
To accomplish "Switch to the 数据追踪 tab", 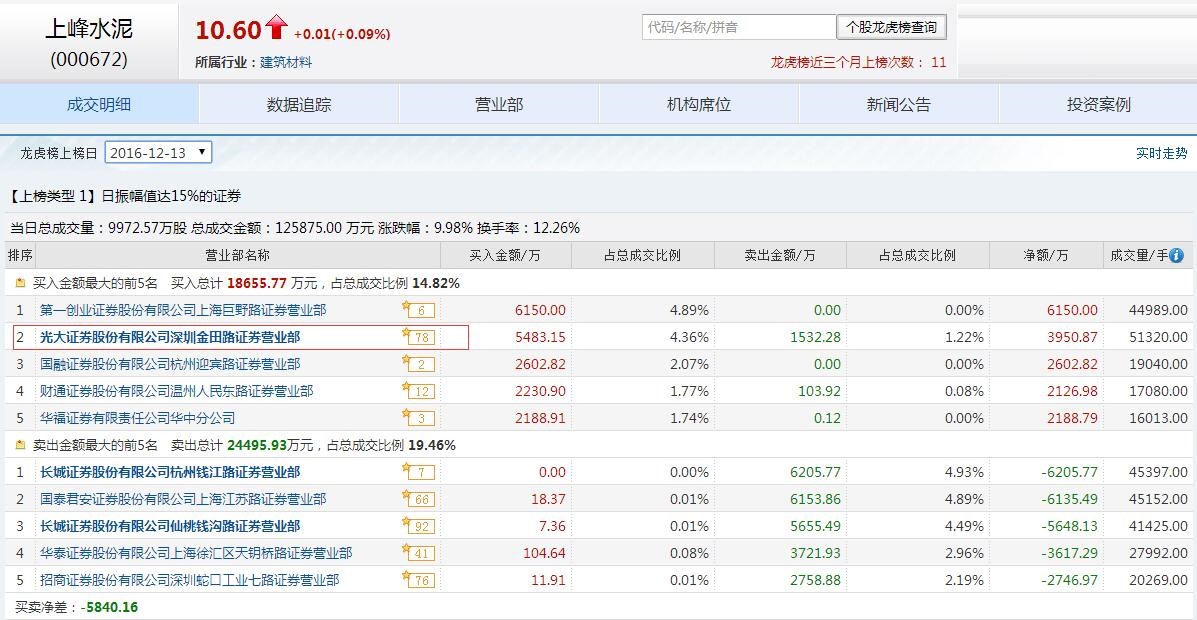I will click(297, 104).
